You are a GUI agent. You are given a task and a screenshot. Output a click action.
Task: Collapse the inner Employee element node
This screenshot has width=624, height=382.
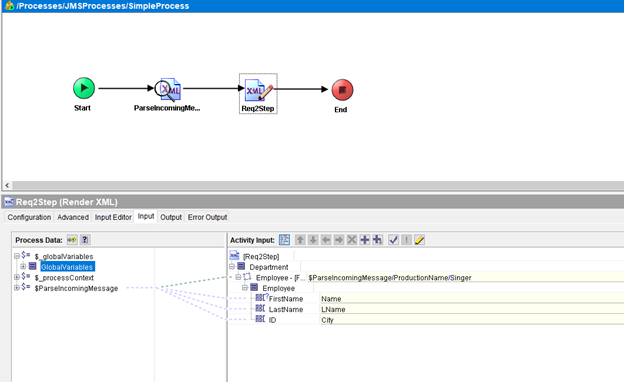245,288
